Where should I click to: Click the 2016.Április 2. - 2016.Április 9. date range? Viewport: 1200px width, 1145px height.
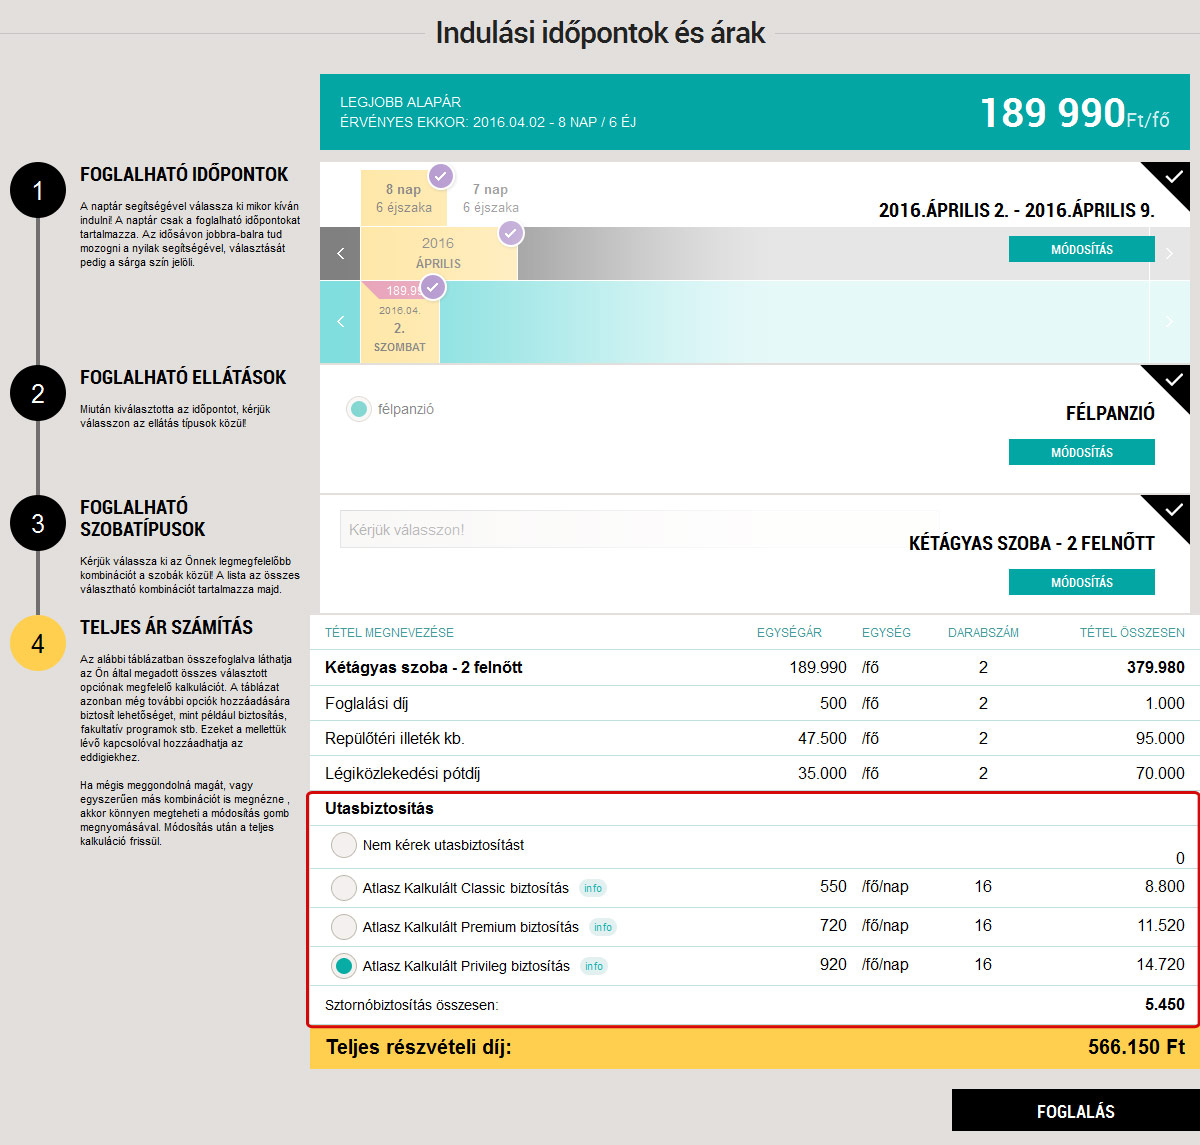click(x=1017, y=211)
